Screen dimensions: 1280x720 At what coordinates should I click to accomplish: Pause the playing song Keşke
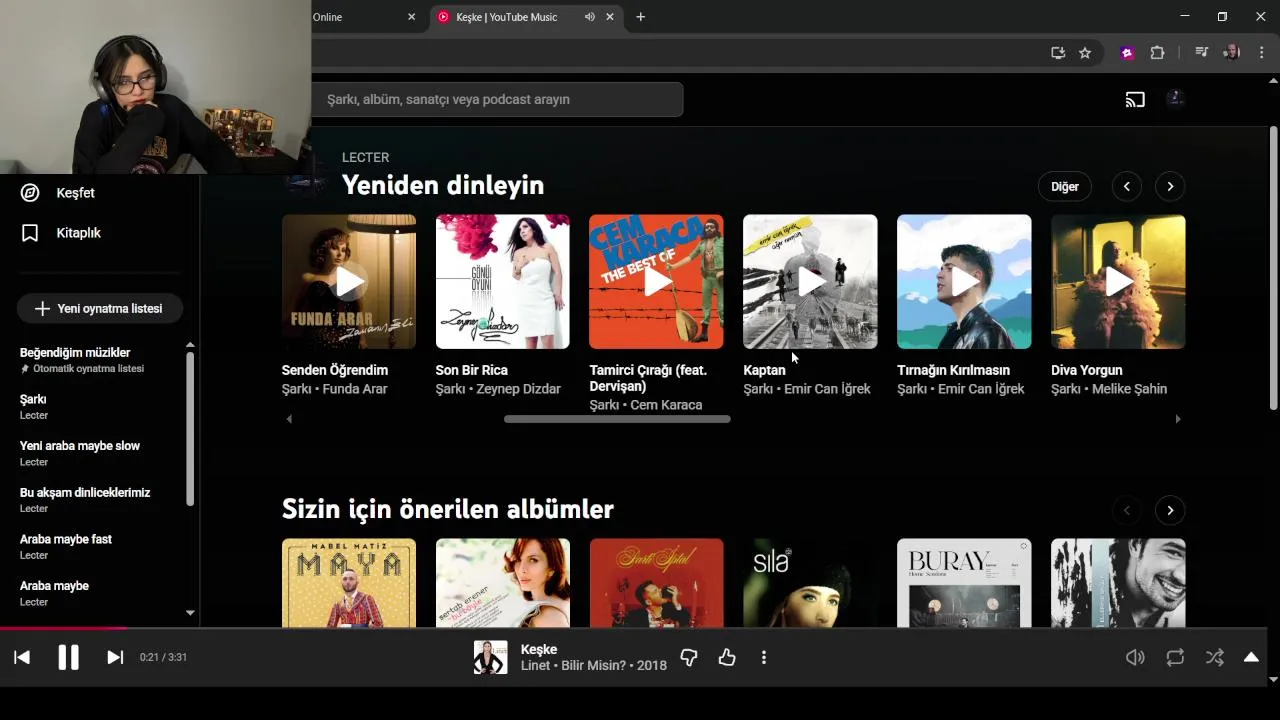pos(68,657)
